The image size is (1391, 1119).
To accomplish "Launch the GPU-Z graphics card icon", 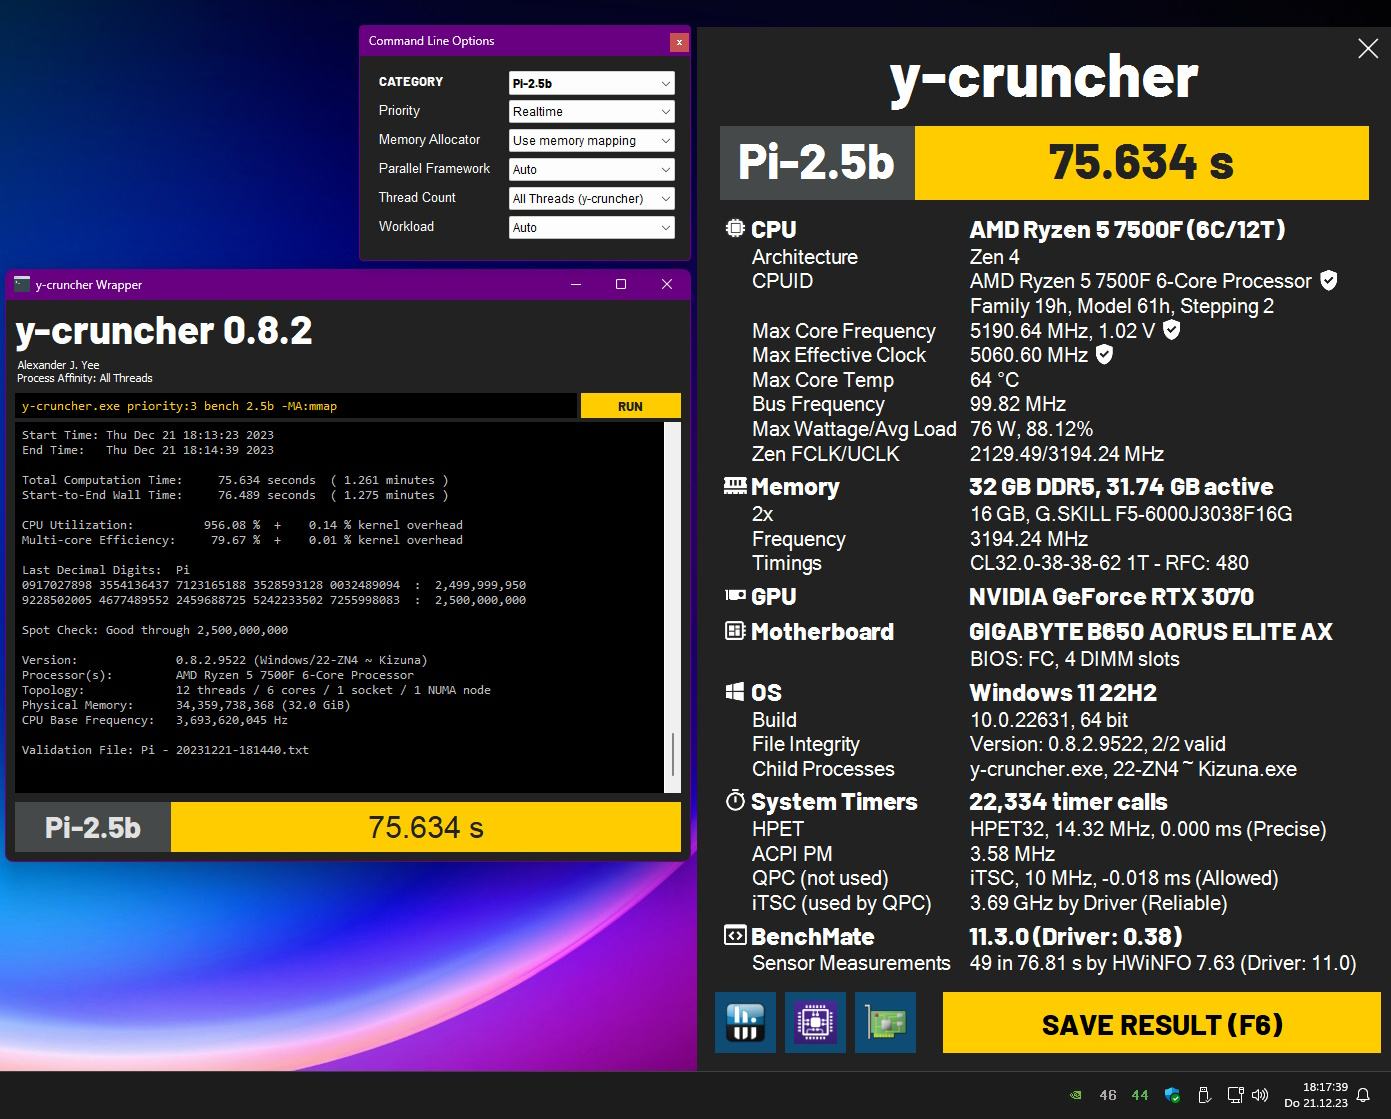I will coord(885,1022).
